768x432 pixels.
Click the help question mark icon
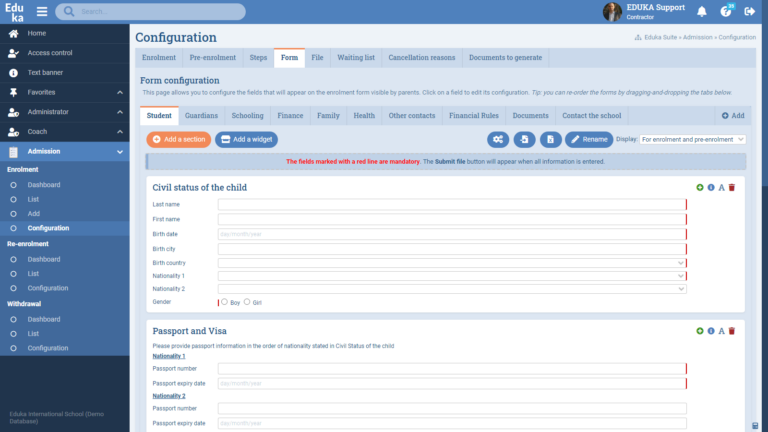point(726,12)
